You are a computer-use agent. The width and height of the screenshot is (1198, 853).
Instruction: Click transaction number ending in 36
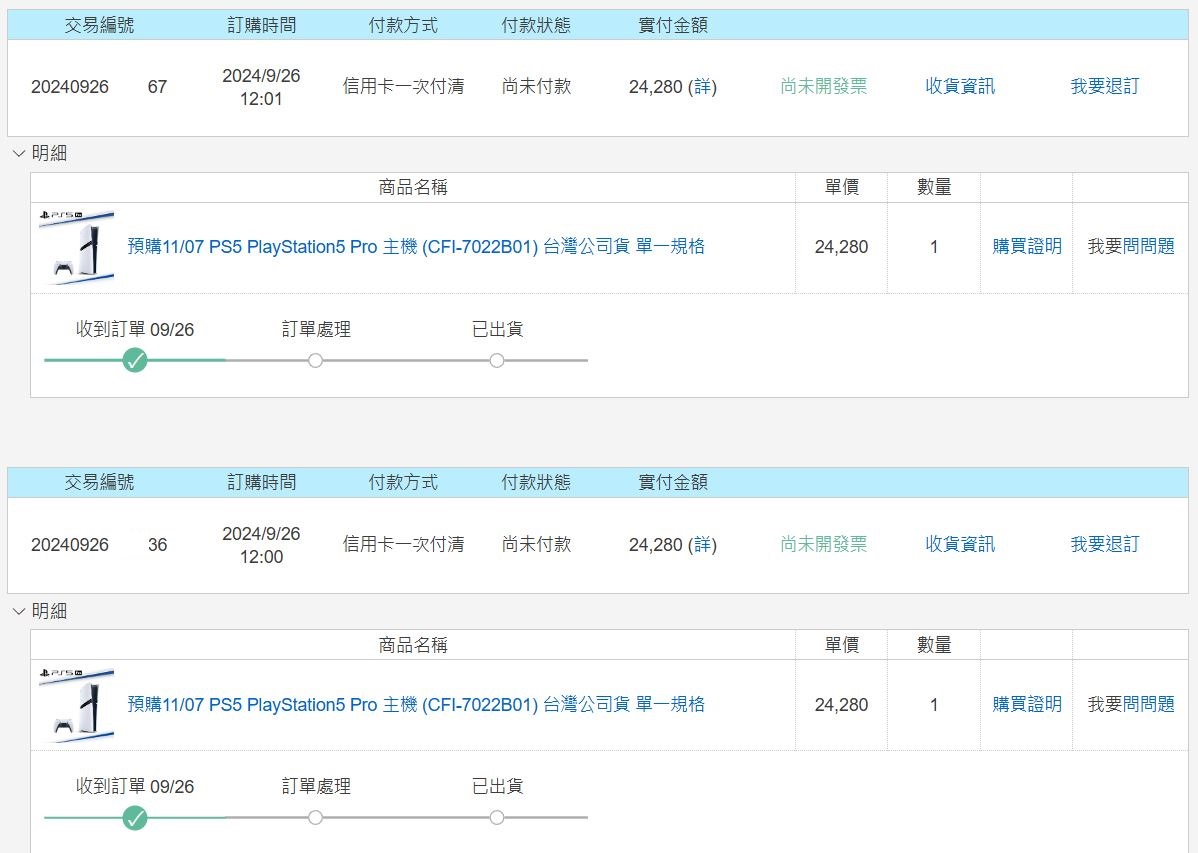pos(99,545)
